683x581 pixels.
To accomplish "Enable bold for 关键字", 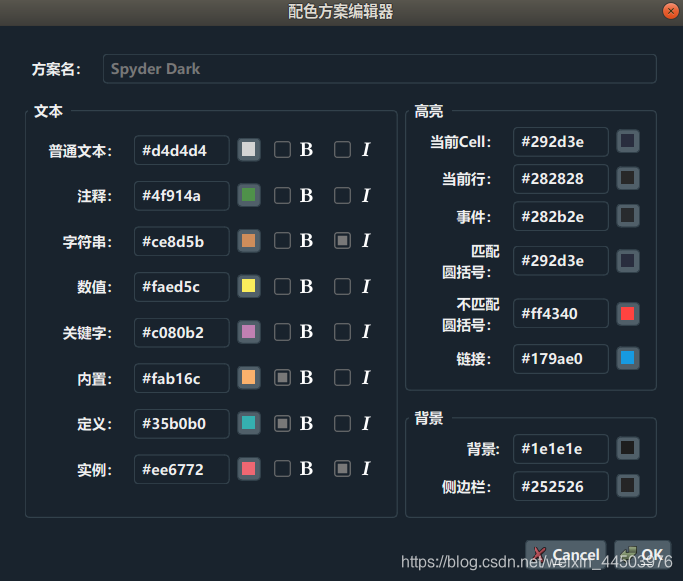I will (x=282, y=332).
